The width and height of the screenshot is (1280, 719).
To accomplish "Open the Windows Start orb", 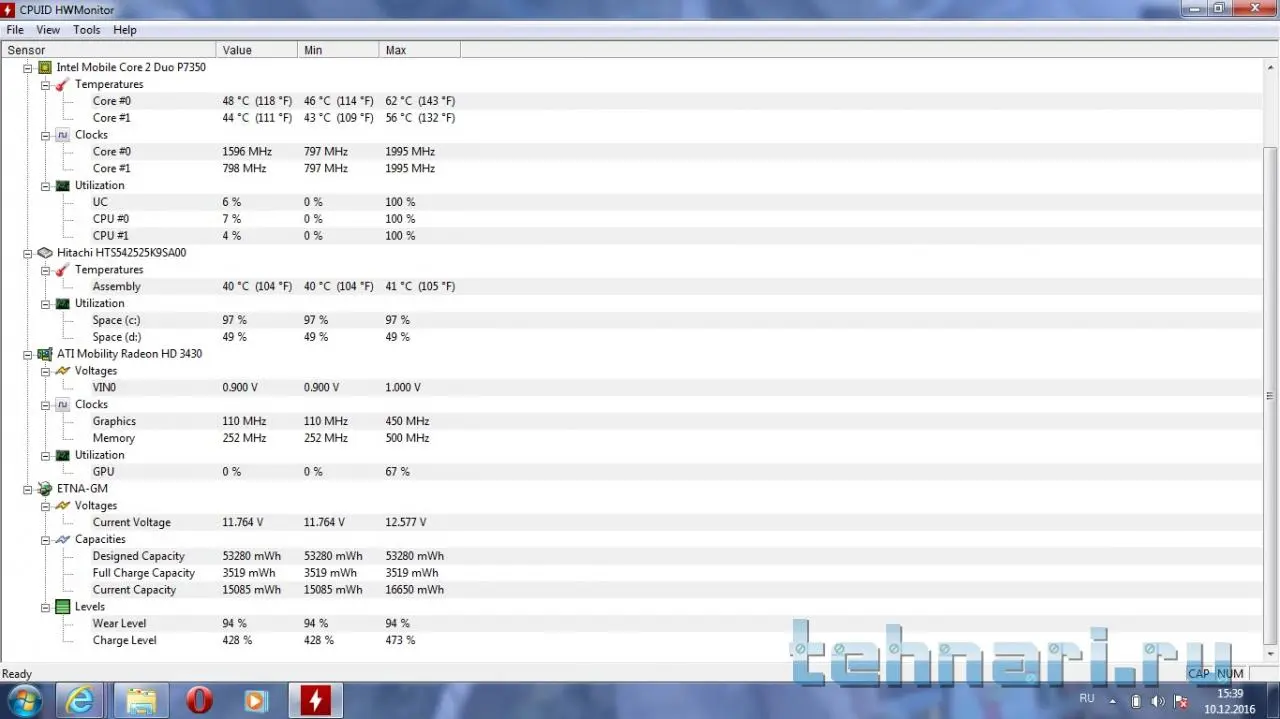I will [x=23, y=700].
